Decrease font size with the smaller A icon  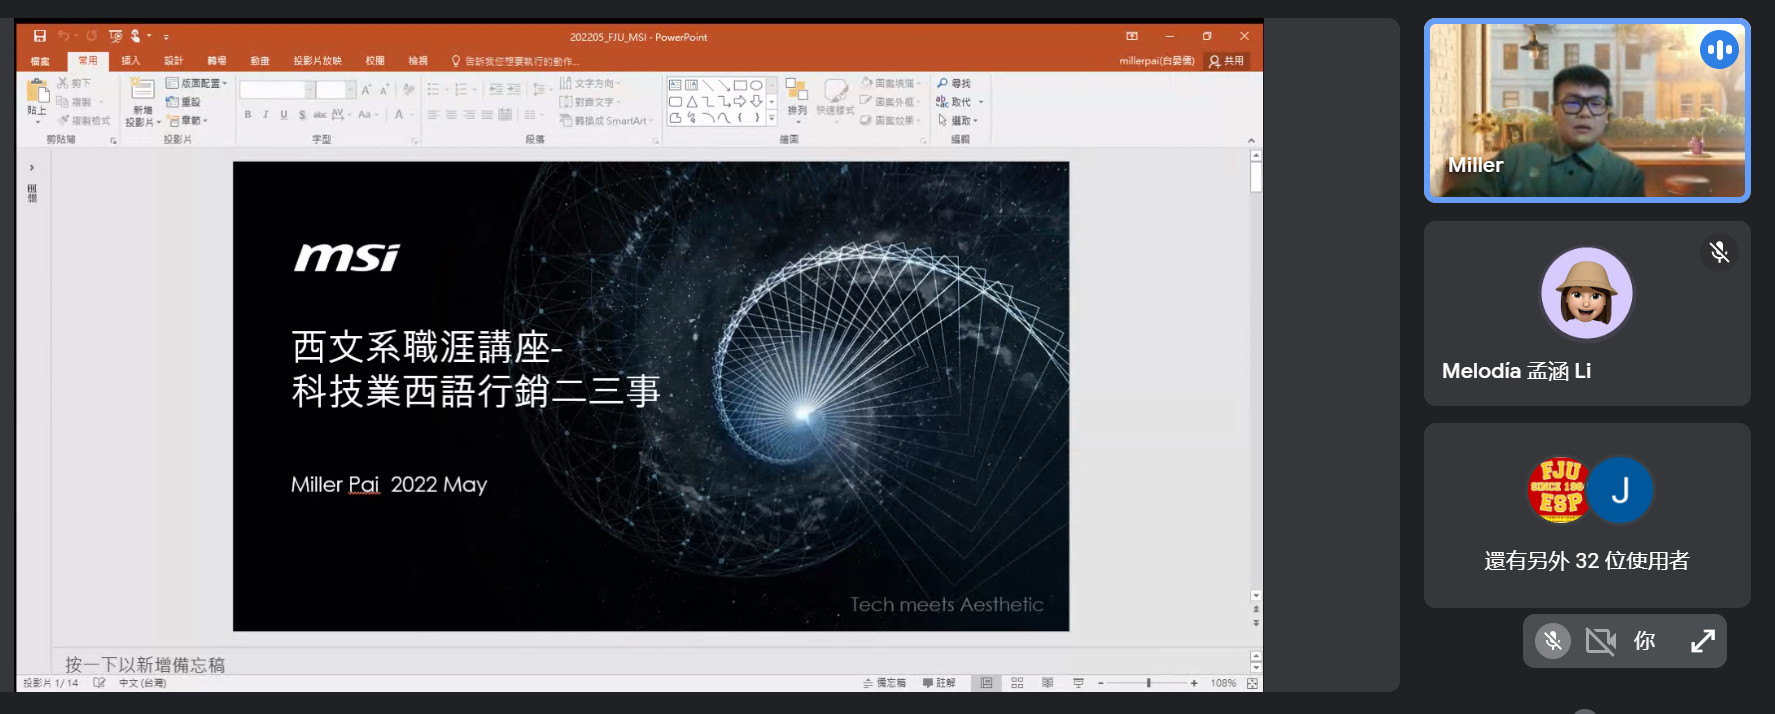(384, 89)
